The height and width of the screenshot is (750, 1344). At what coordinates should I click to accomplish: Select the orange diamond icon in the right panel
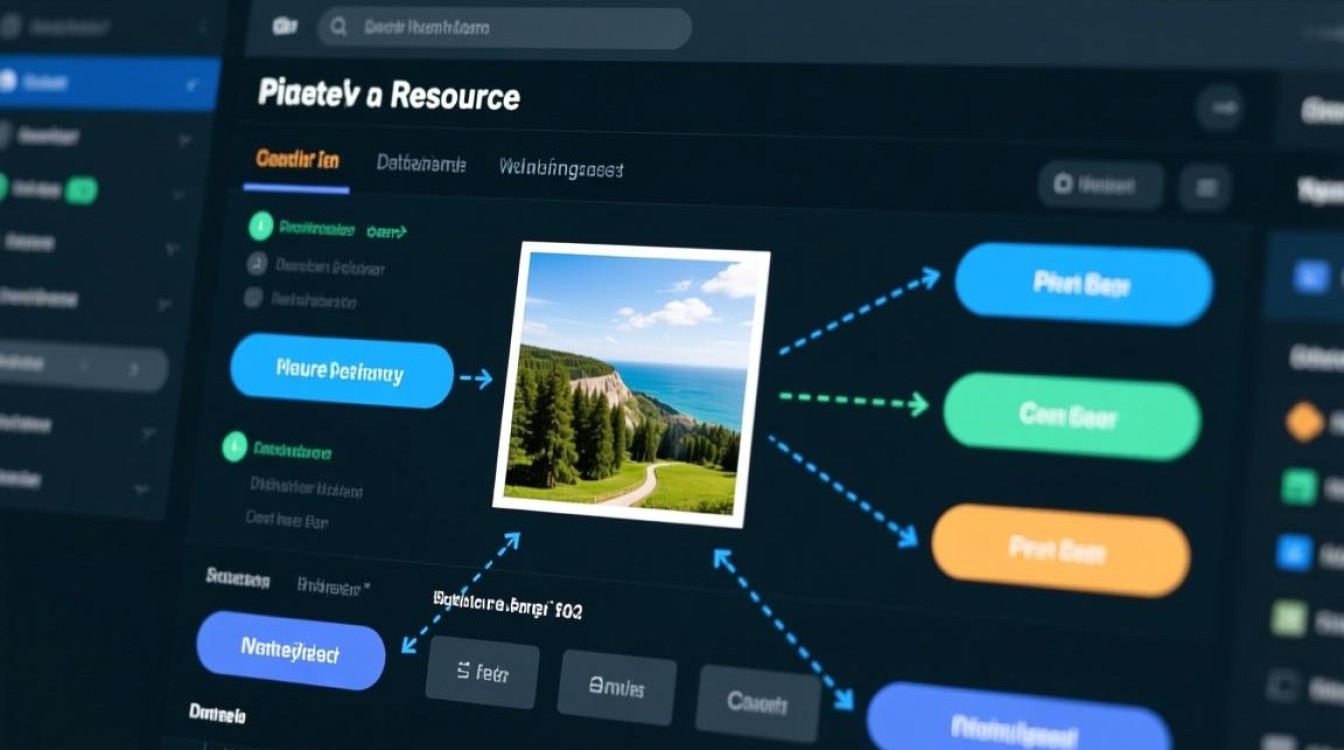(x=1305, y=421)
